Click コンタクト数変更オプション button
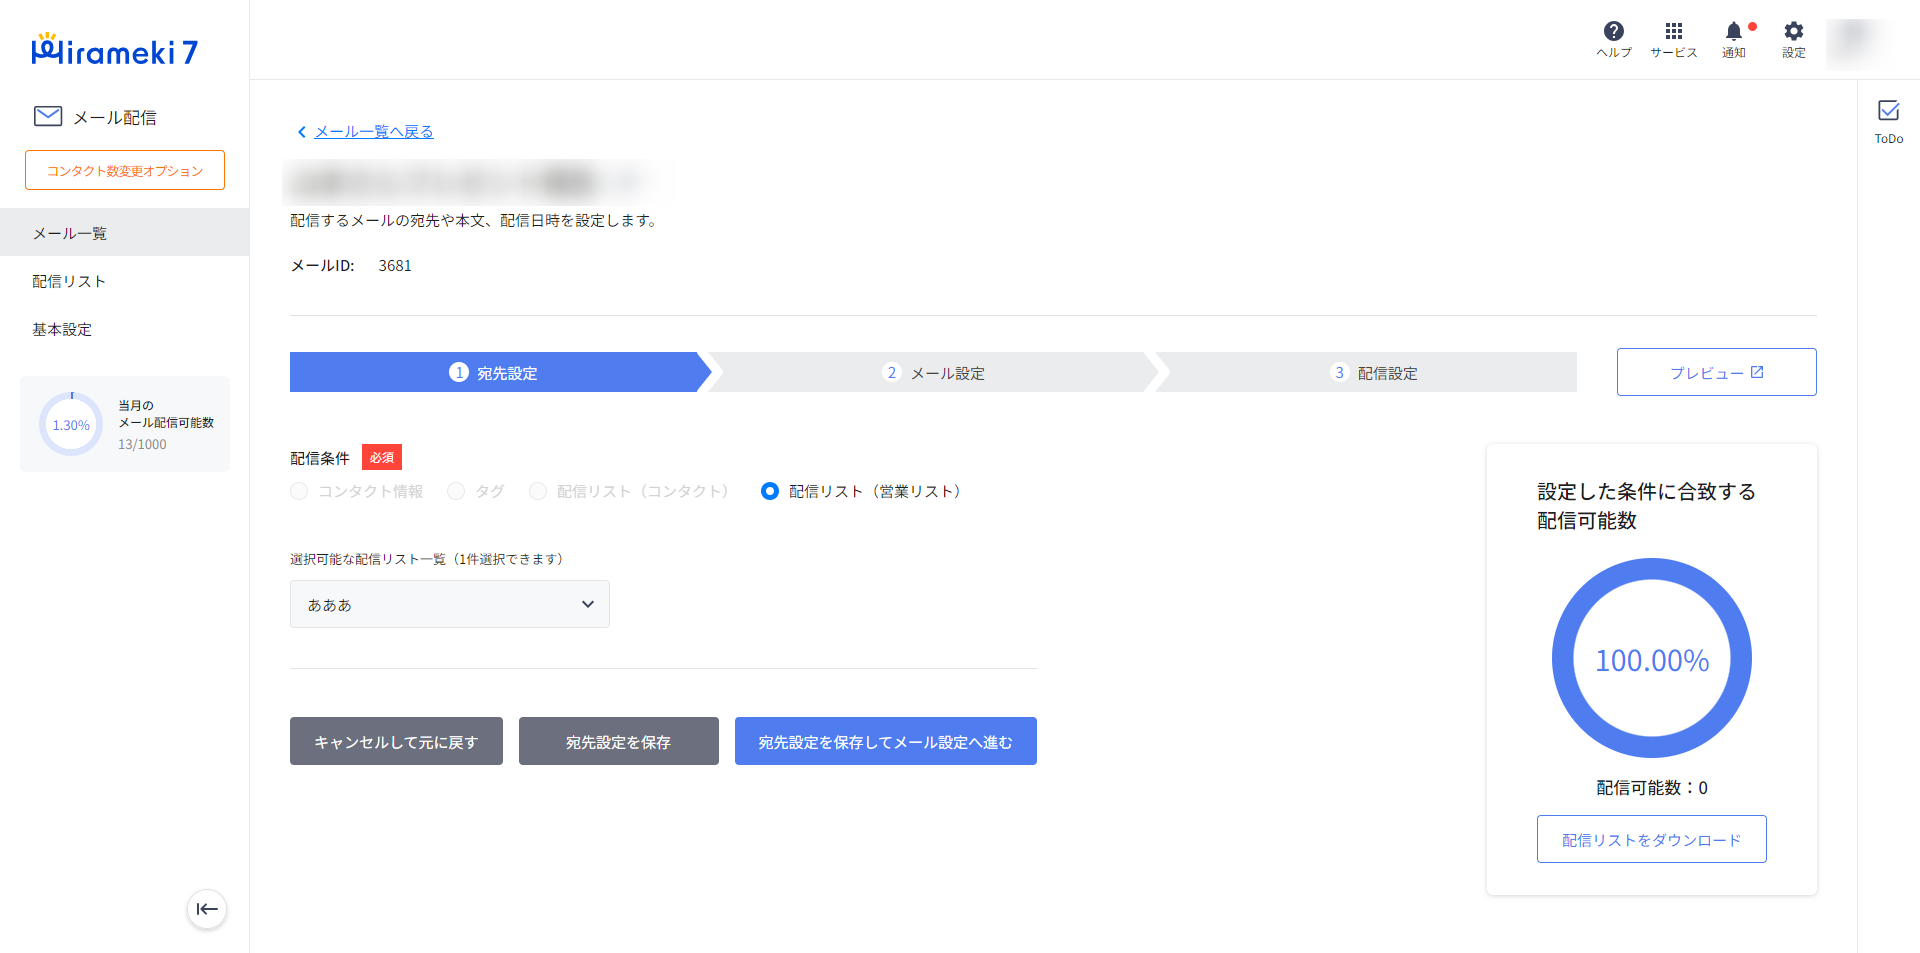Image resolution: width=1920 pixels, height=953 pixels. click(x=125, y=170)
